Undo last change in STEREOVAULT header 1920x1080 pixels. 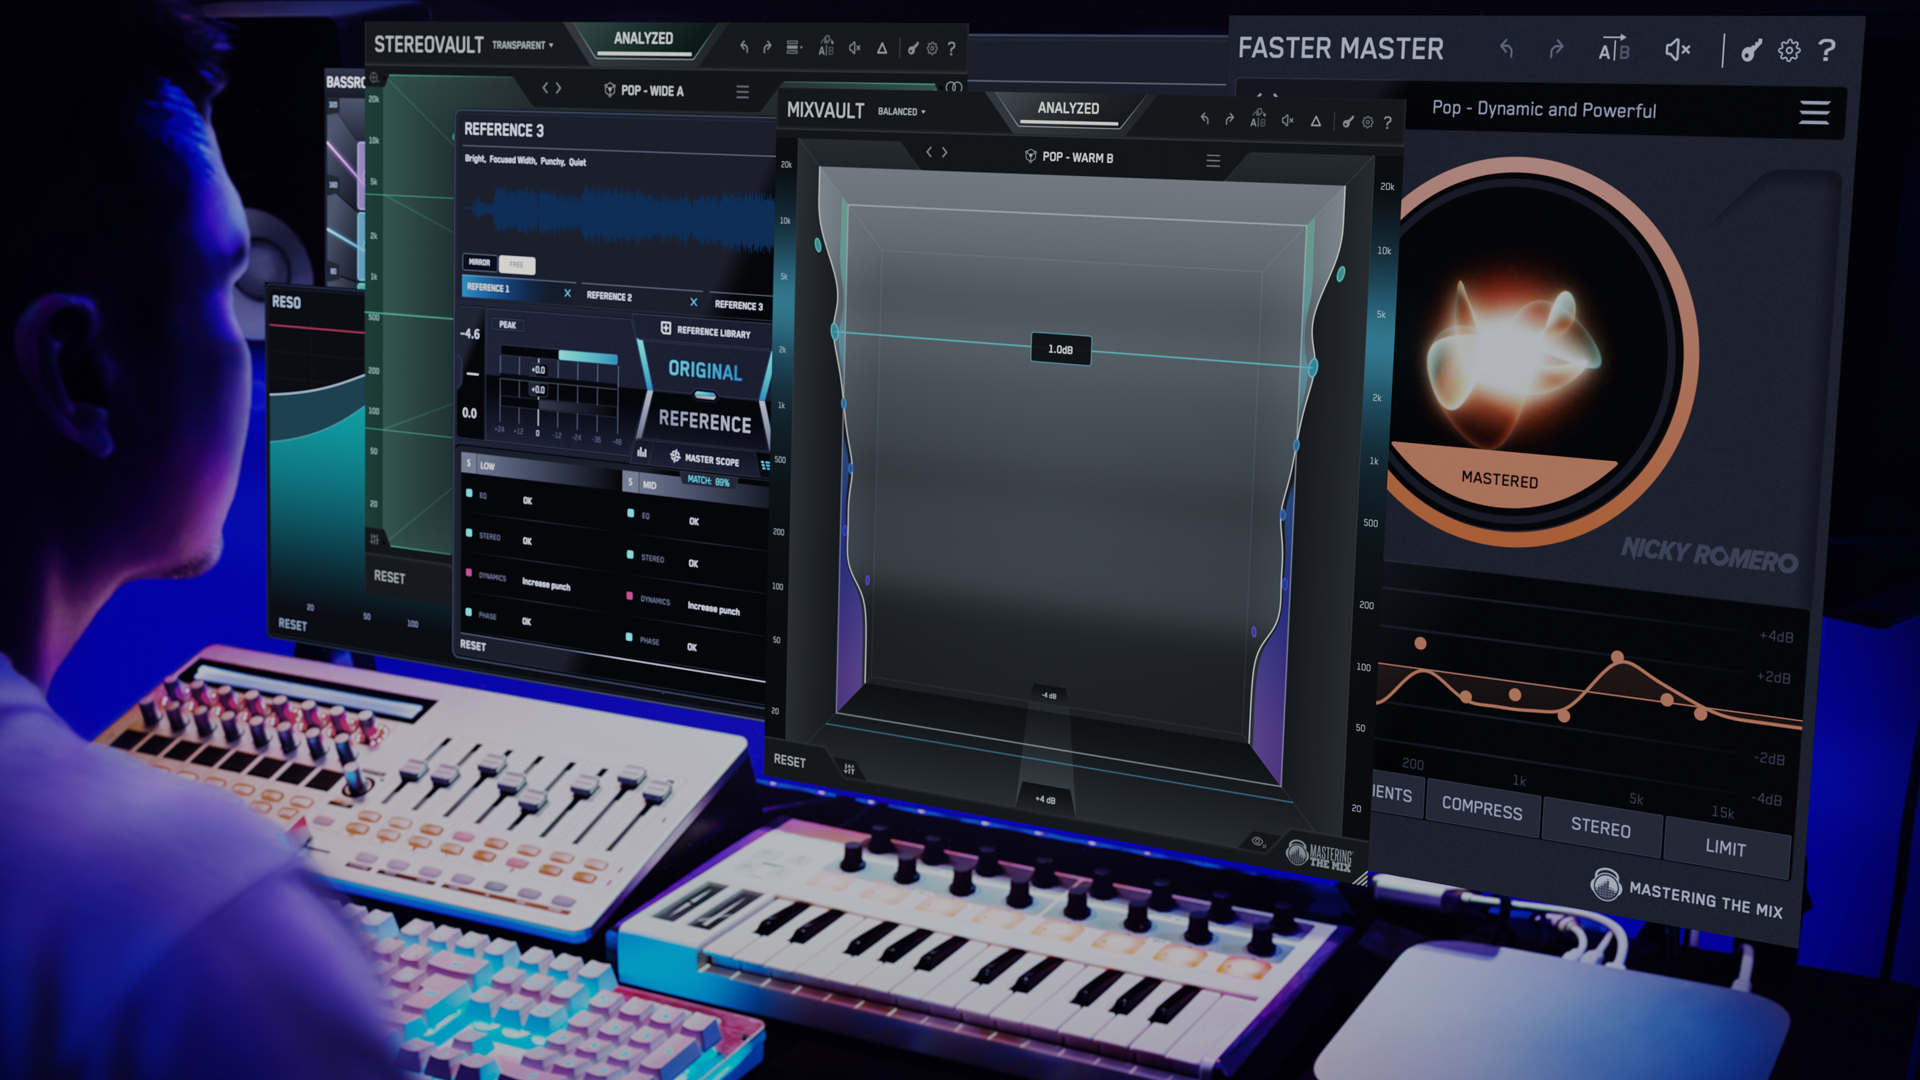pos(744,47)
